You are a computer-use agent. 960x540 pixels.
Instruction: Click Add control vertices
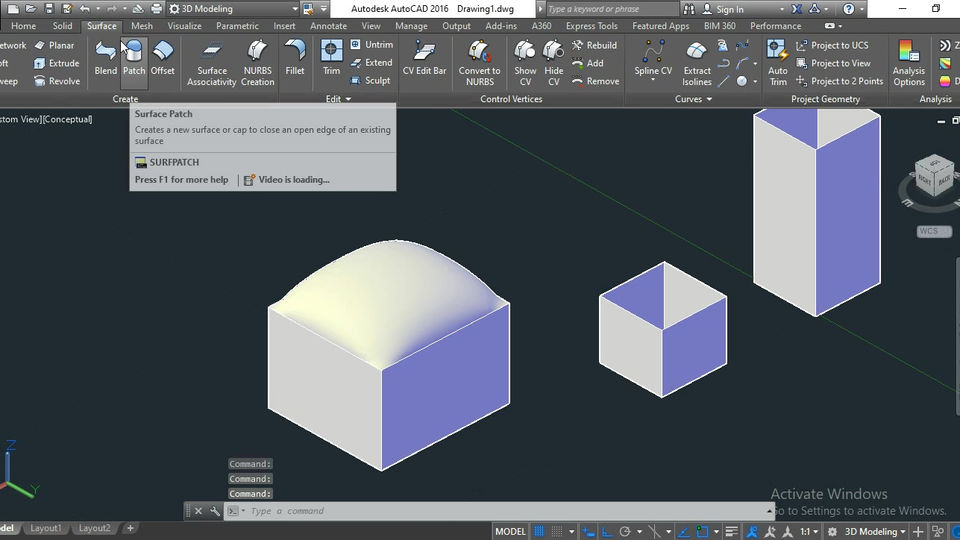(x=588, y=63)
